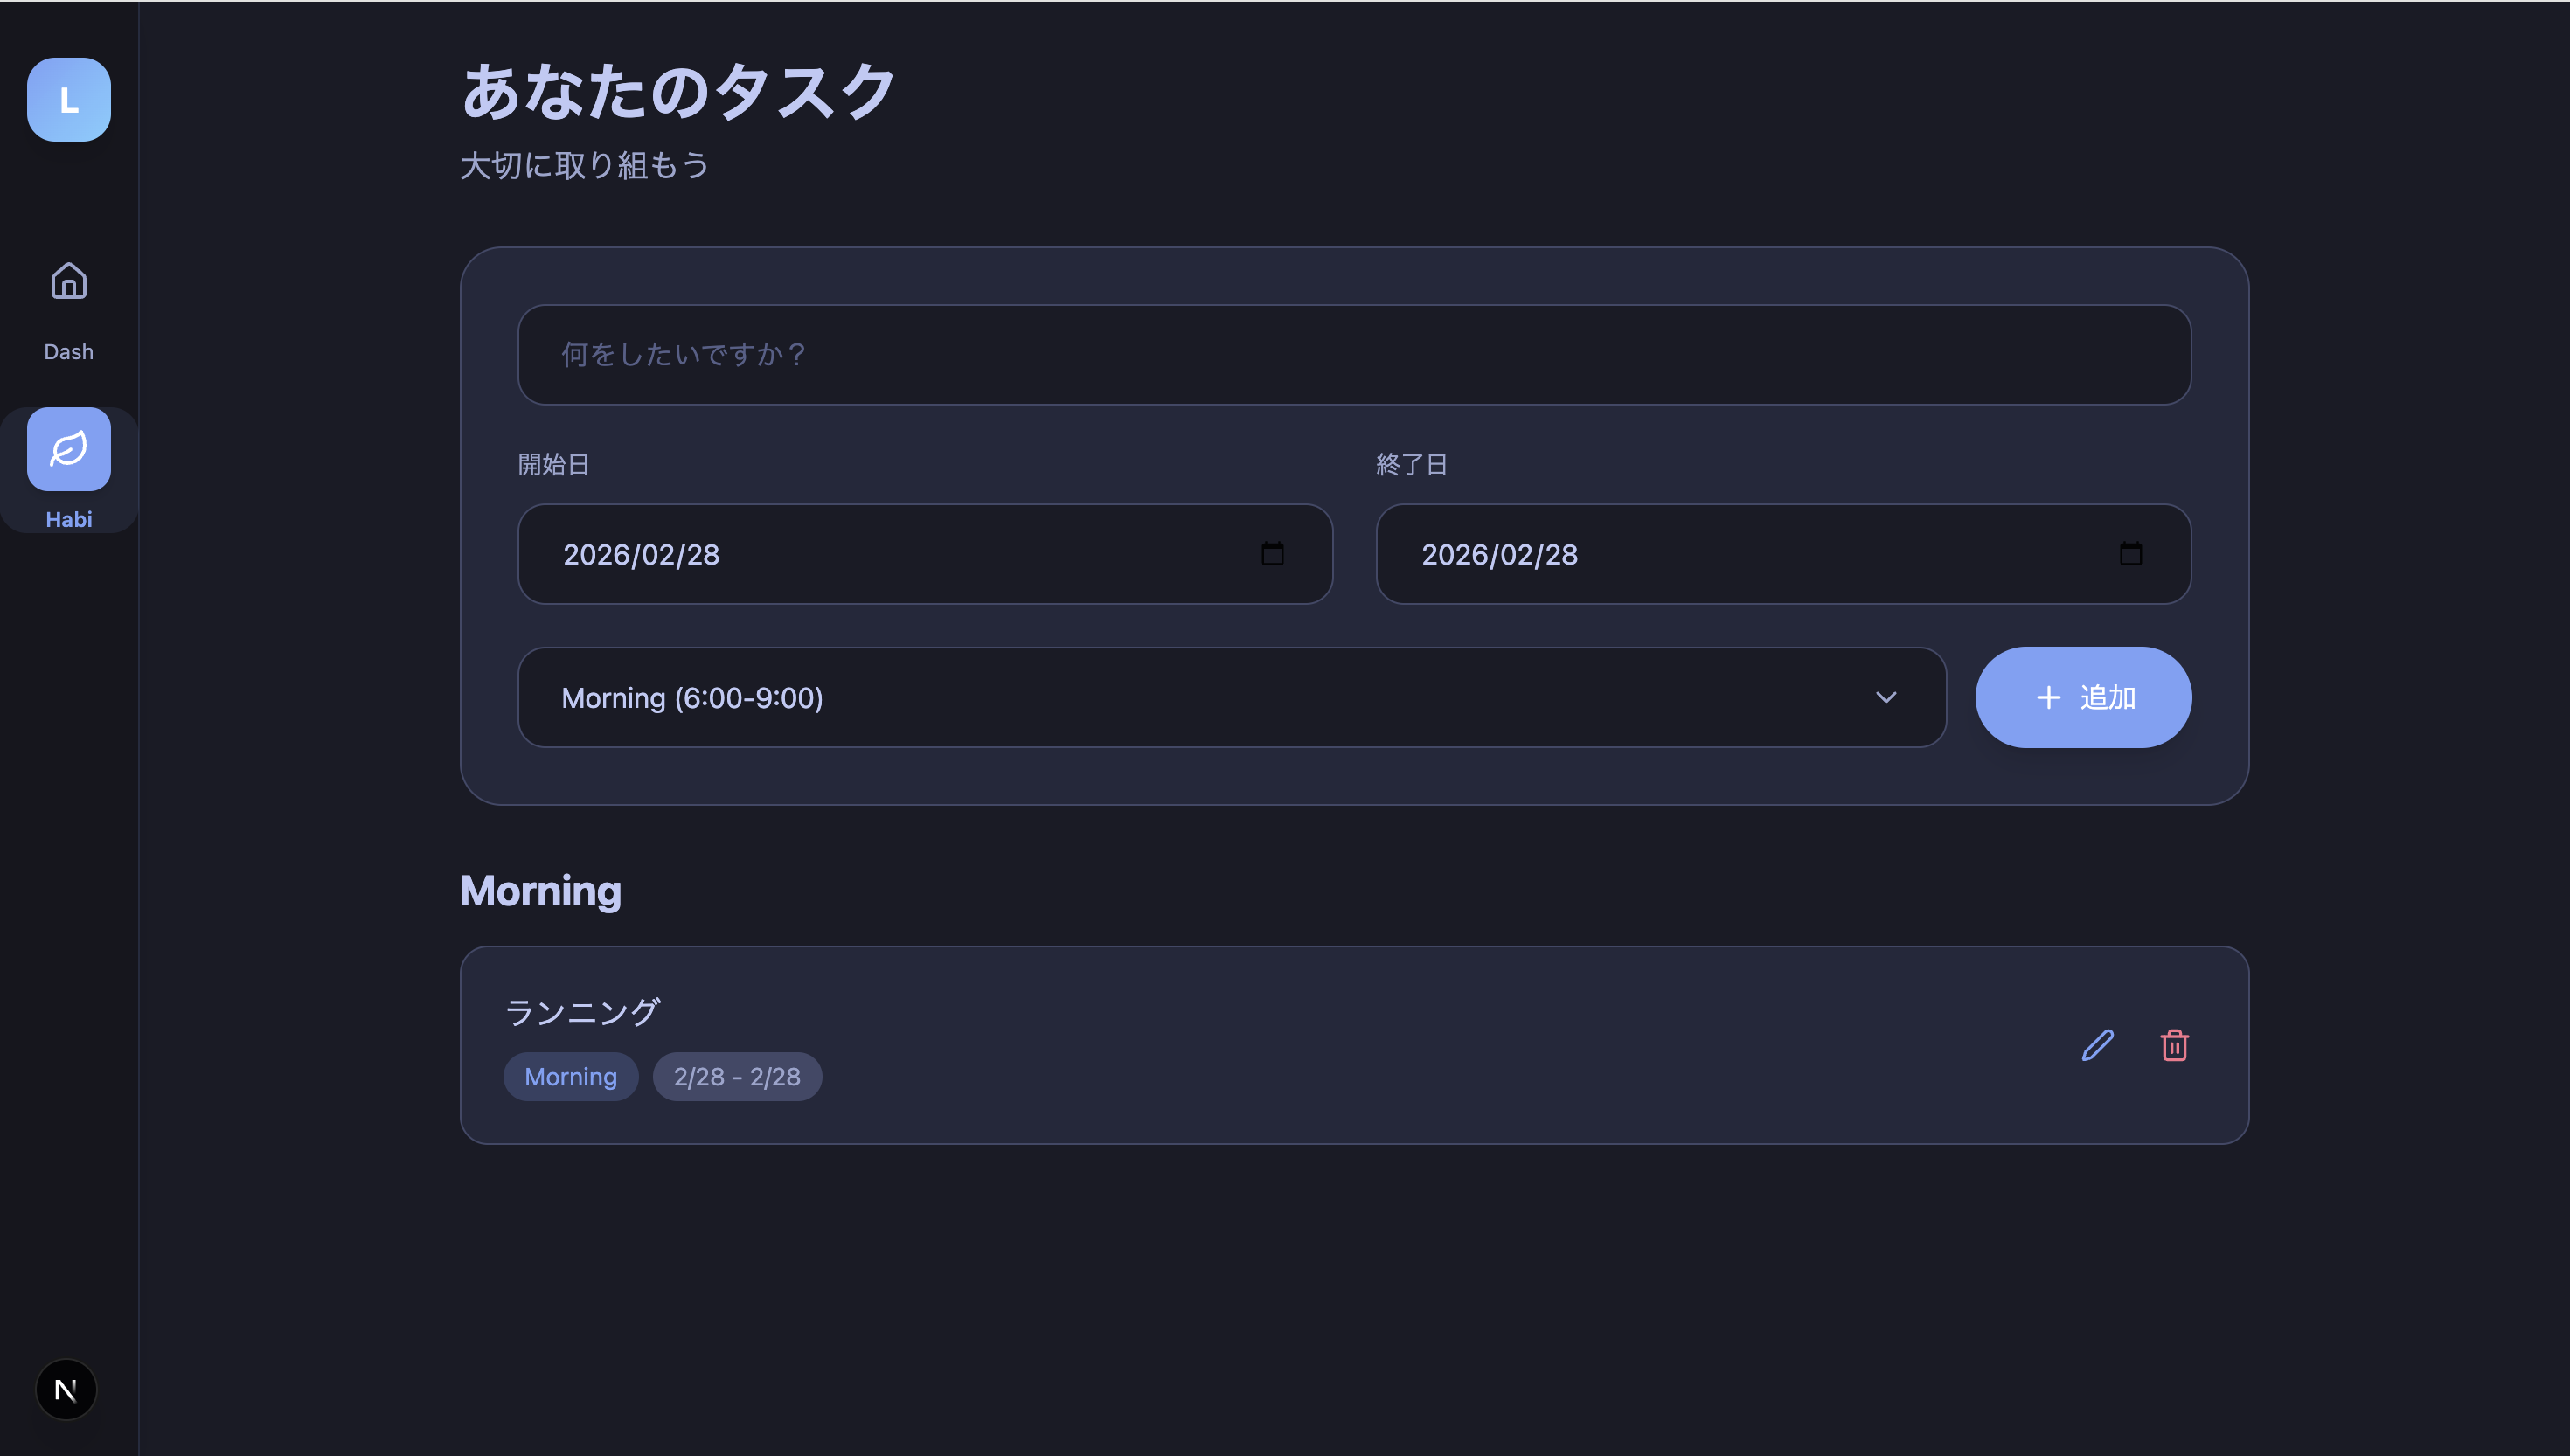The height and width of the screenshot is (1456, 2570).
Task: Click the Morning section heading
Action: coord(540,890)
